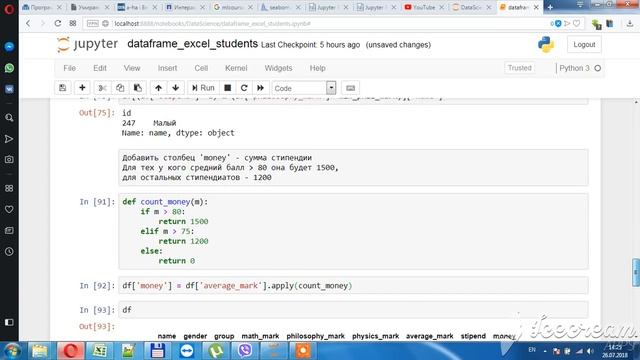Open Messenger in the Opera sidebar
Screen dimensions: 640x360
pos(9,47)
